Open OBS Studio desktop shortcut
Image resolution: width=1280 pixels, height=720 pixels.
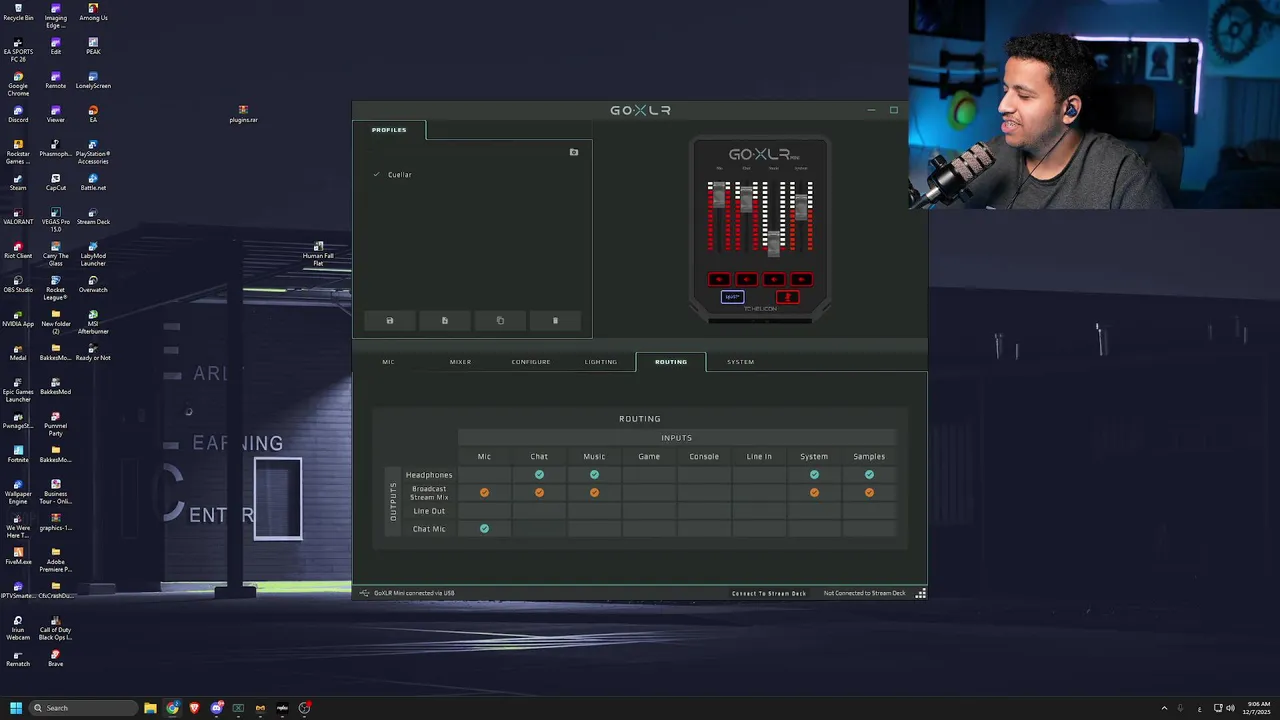click(18, 284)
